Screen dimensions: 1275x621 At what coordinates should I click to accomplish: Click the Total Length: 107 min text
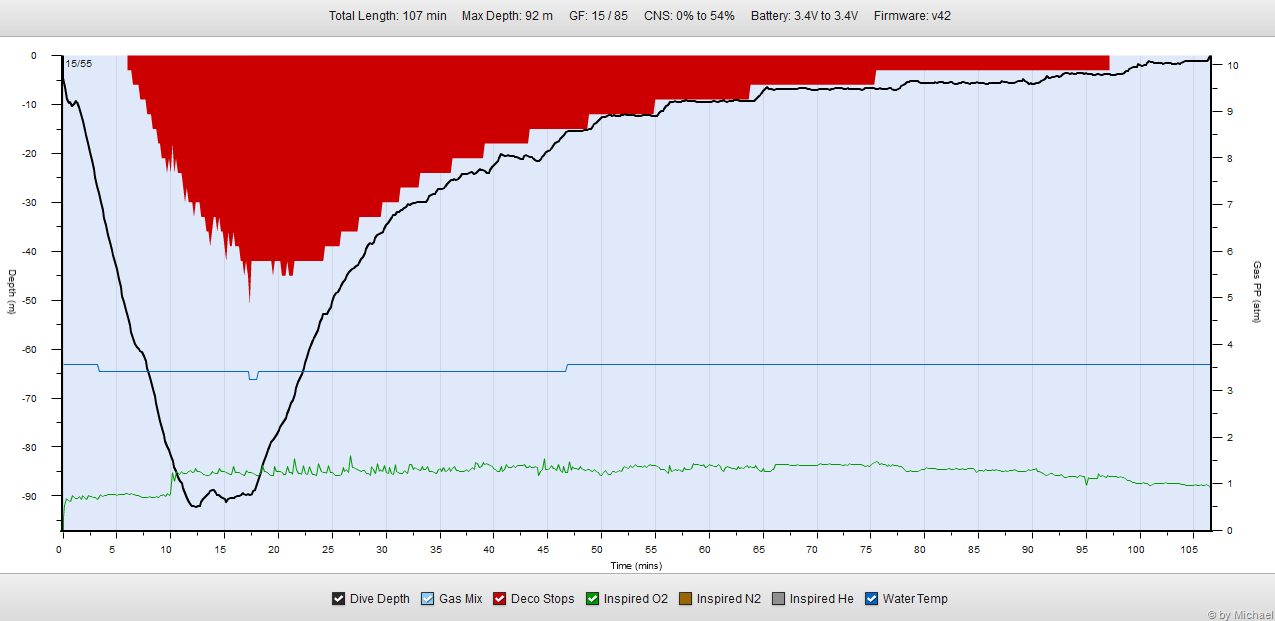pyautogui.click(x=387, y=16)
